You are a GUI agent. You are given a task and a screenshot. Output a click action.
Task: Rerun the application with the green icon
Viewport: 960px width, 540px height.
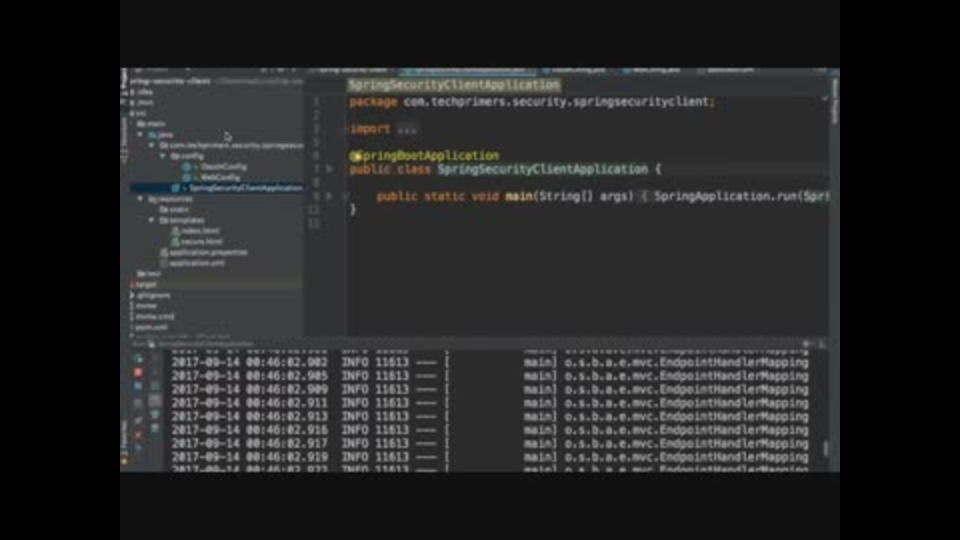138,359
